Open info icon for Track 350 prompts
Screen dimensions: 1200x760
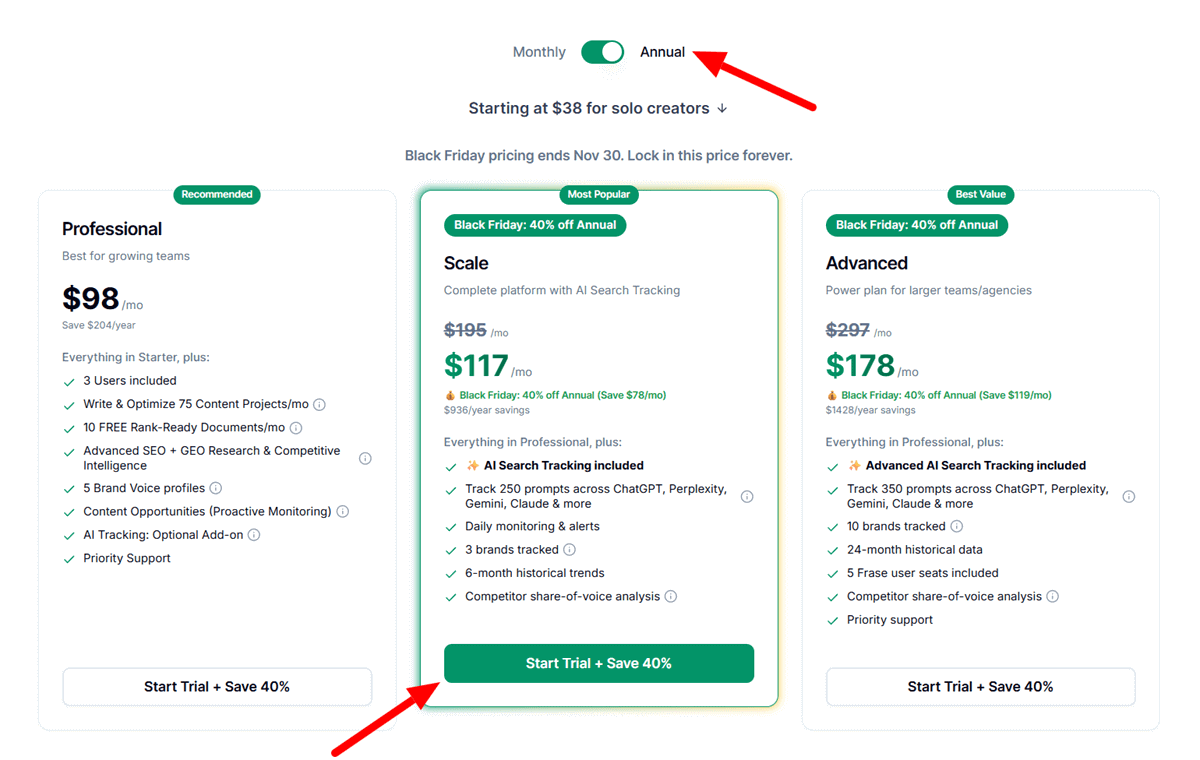(1129, 497)
